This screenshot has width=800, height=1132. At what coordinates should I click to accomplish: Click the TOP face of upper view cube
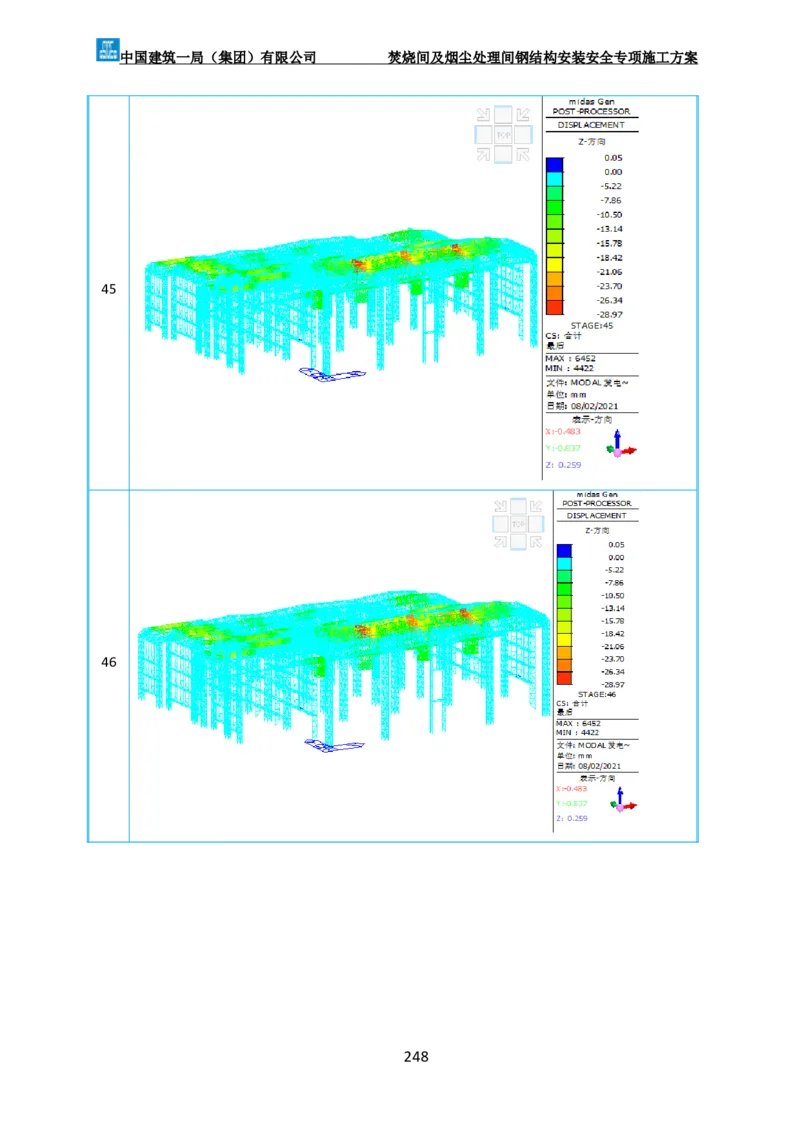pos(503,134)
